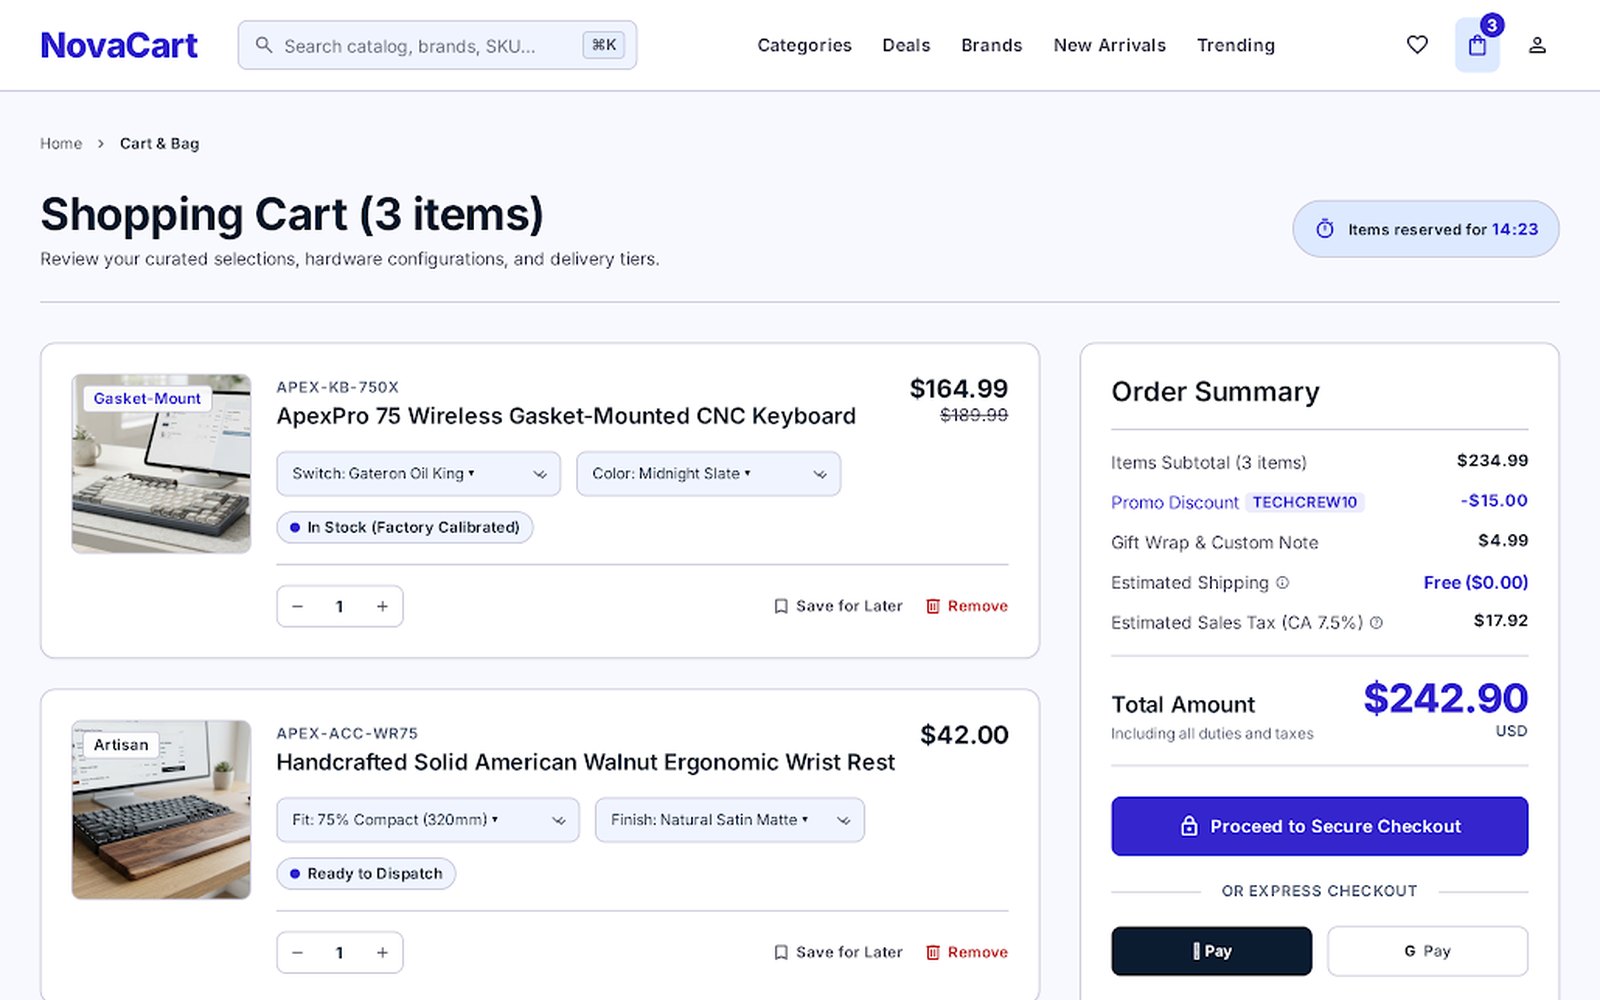Open the ApexPro keyboard product thumbnail

[161, 464]
